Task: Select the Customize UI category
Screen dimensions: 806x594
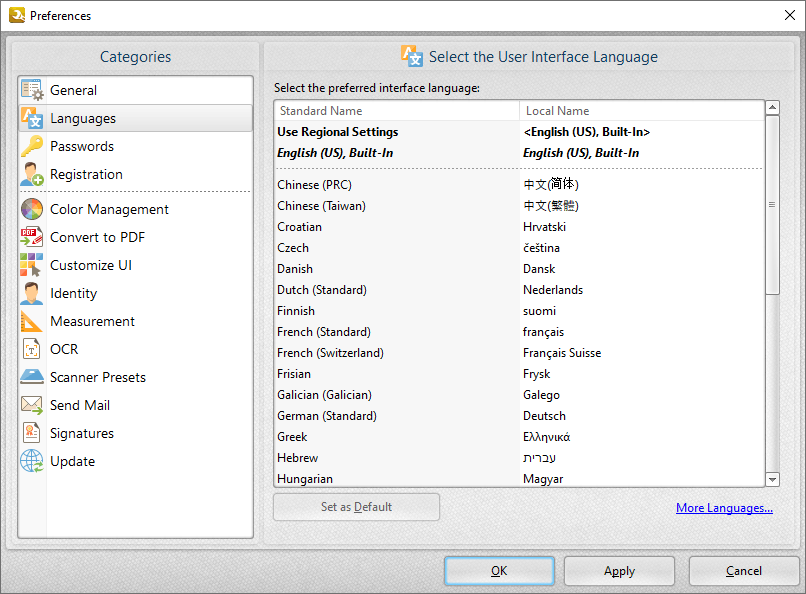Action: (x=91, y=265)
